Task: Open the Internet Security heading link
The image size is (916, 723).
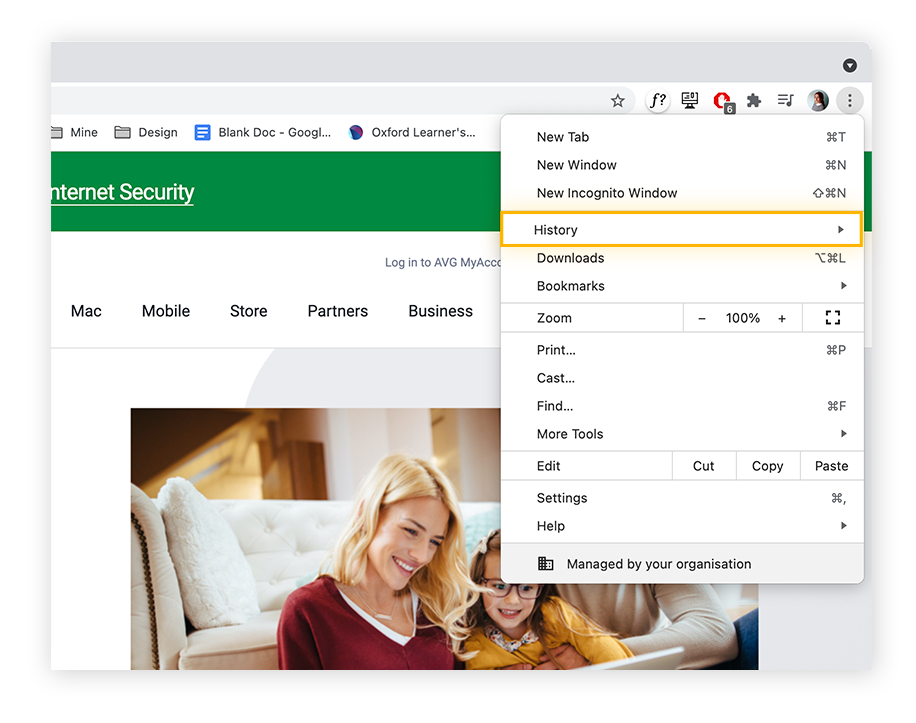Action: [120, 192]
